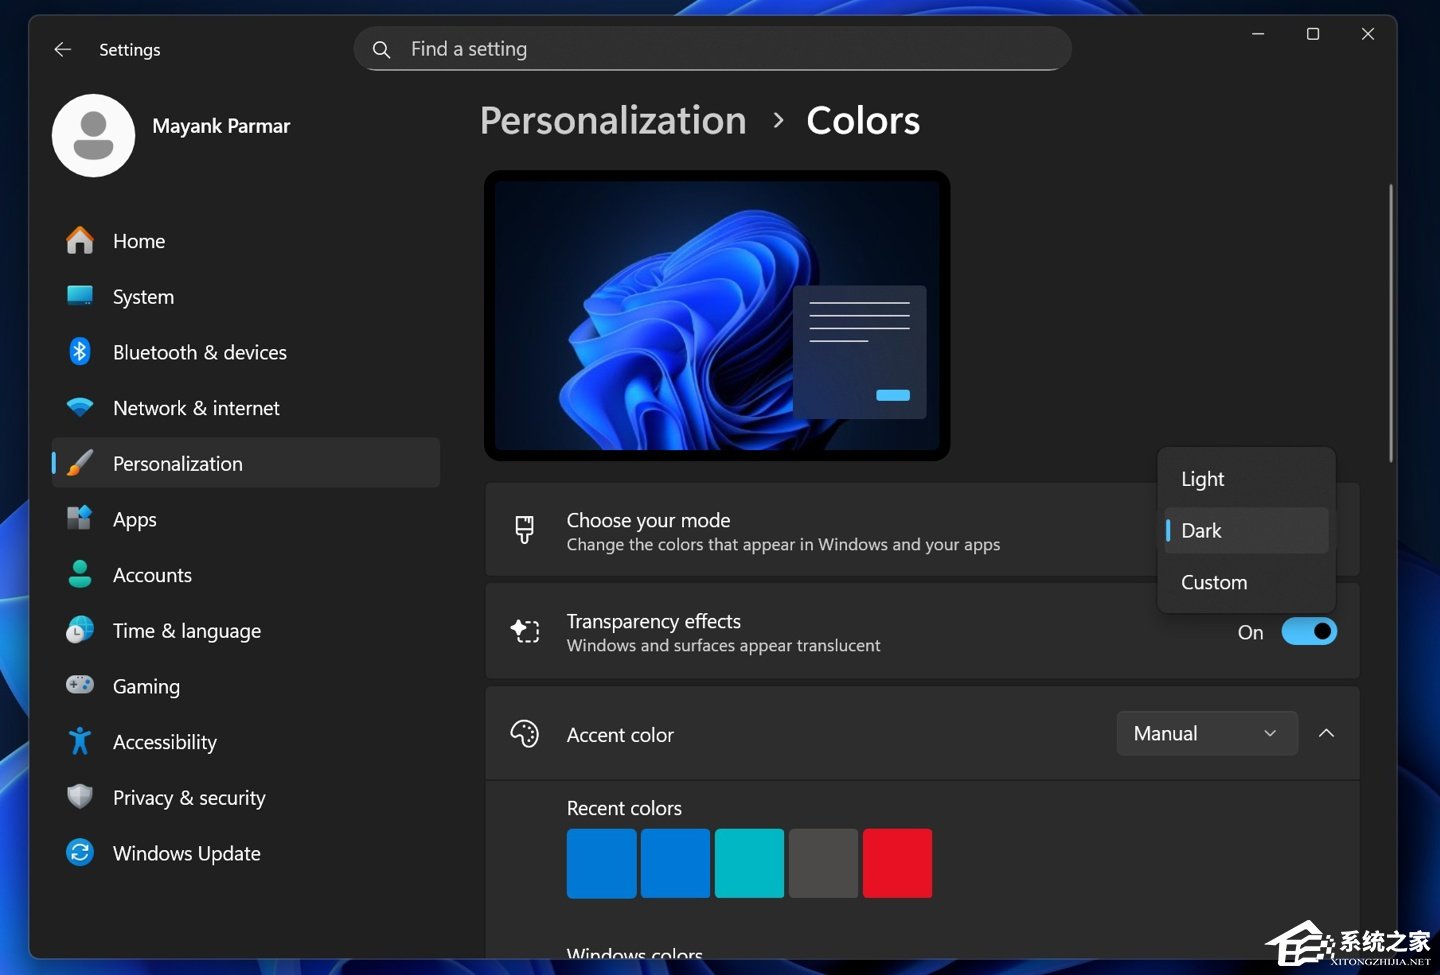Open Gaming controller icon
Viewport: 1440px width, 975px height.
pyautogui.click(x=80, y=686)
